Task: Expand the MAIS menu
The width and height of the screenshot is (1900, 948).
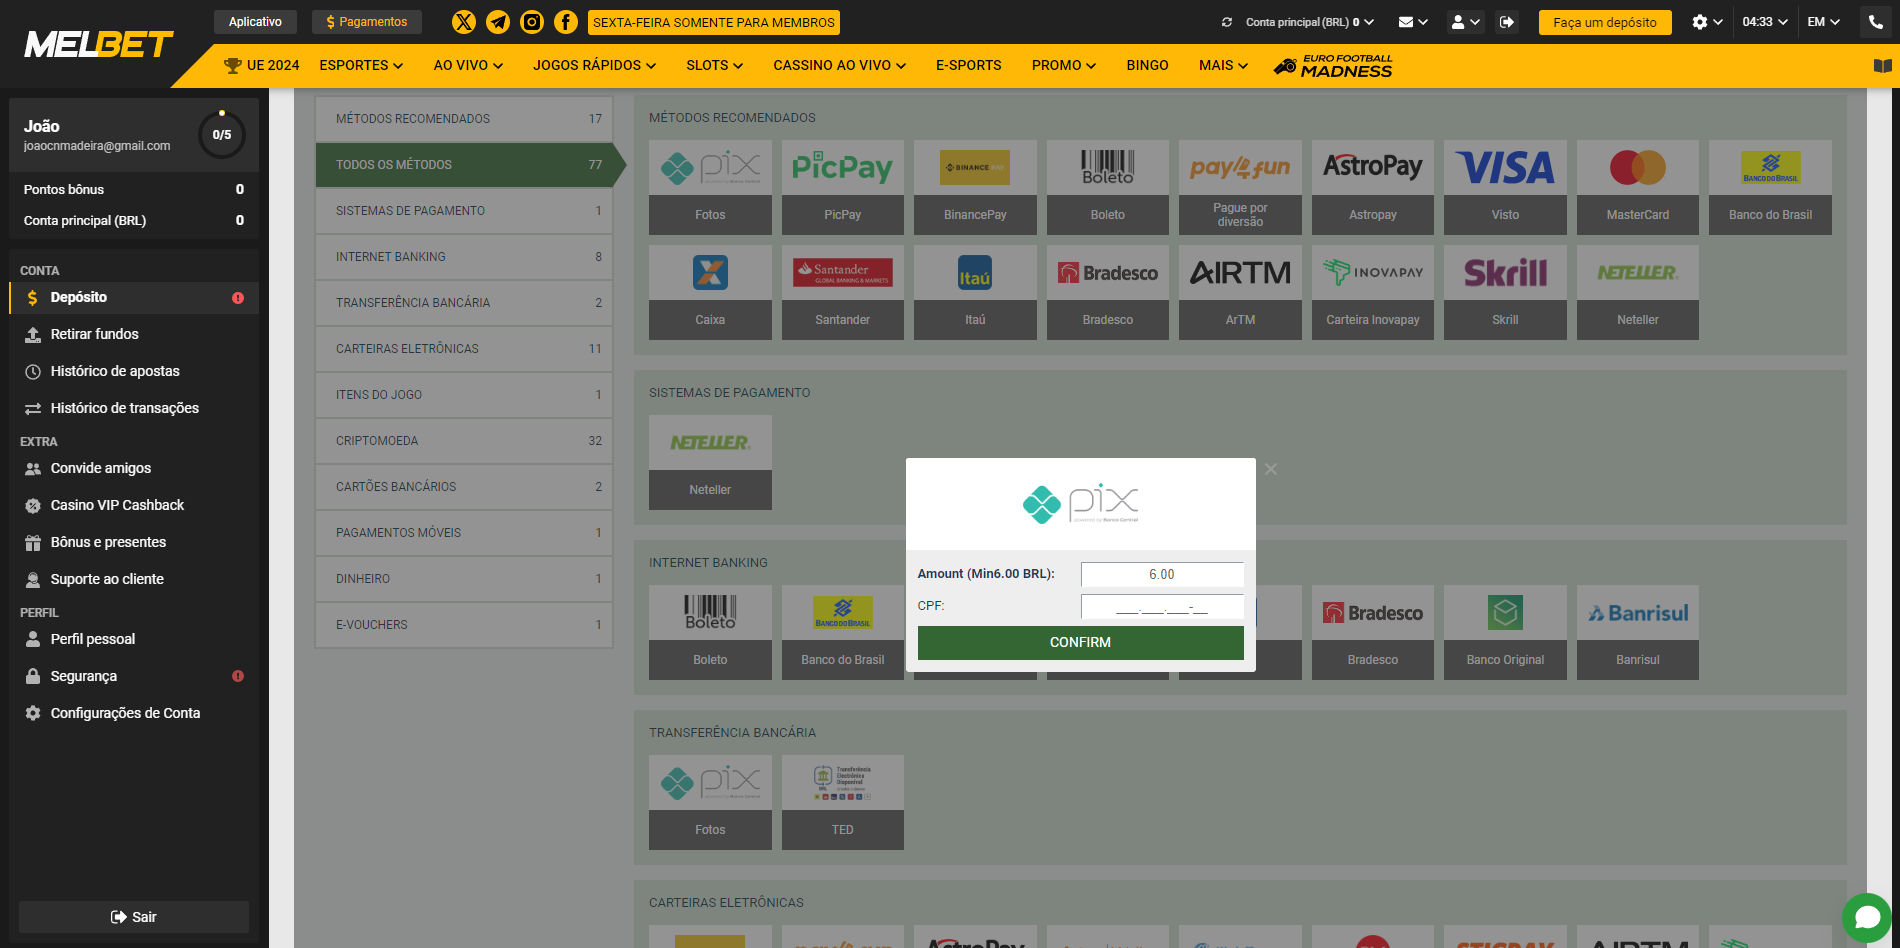Action: click(x=1223, y=65)
